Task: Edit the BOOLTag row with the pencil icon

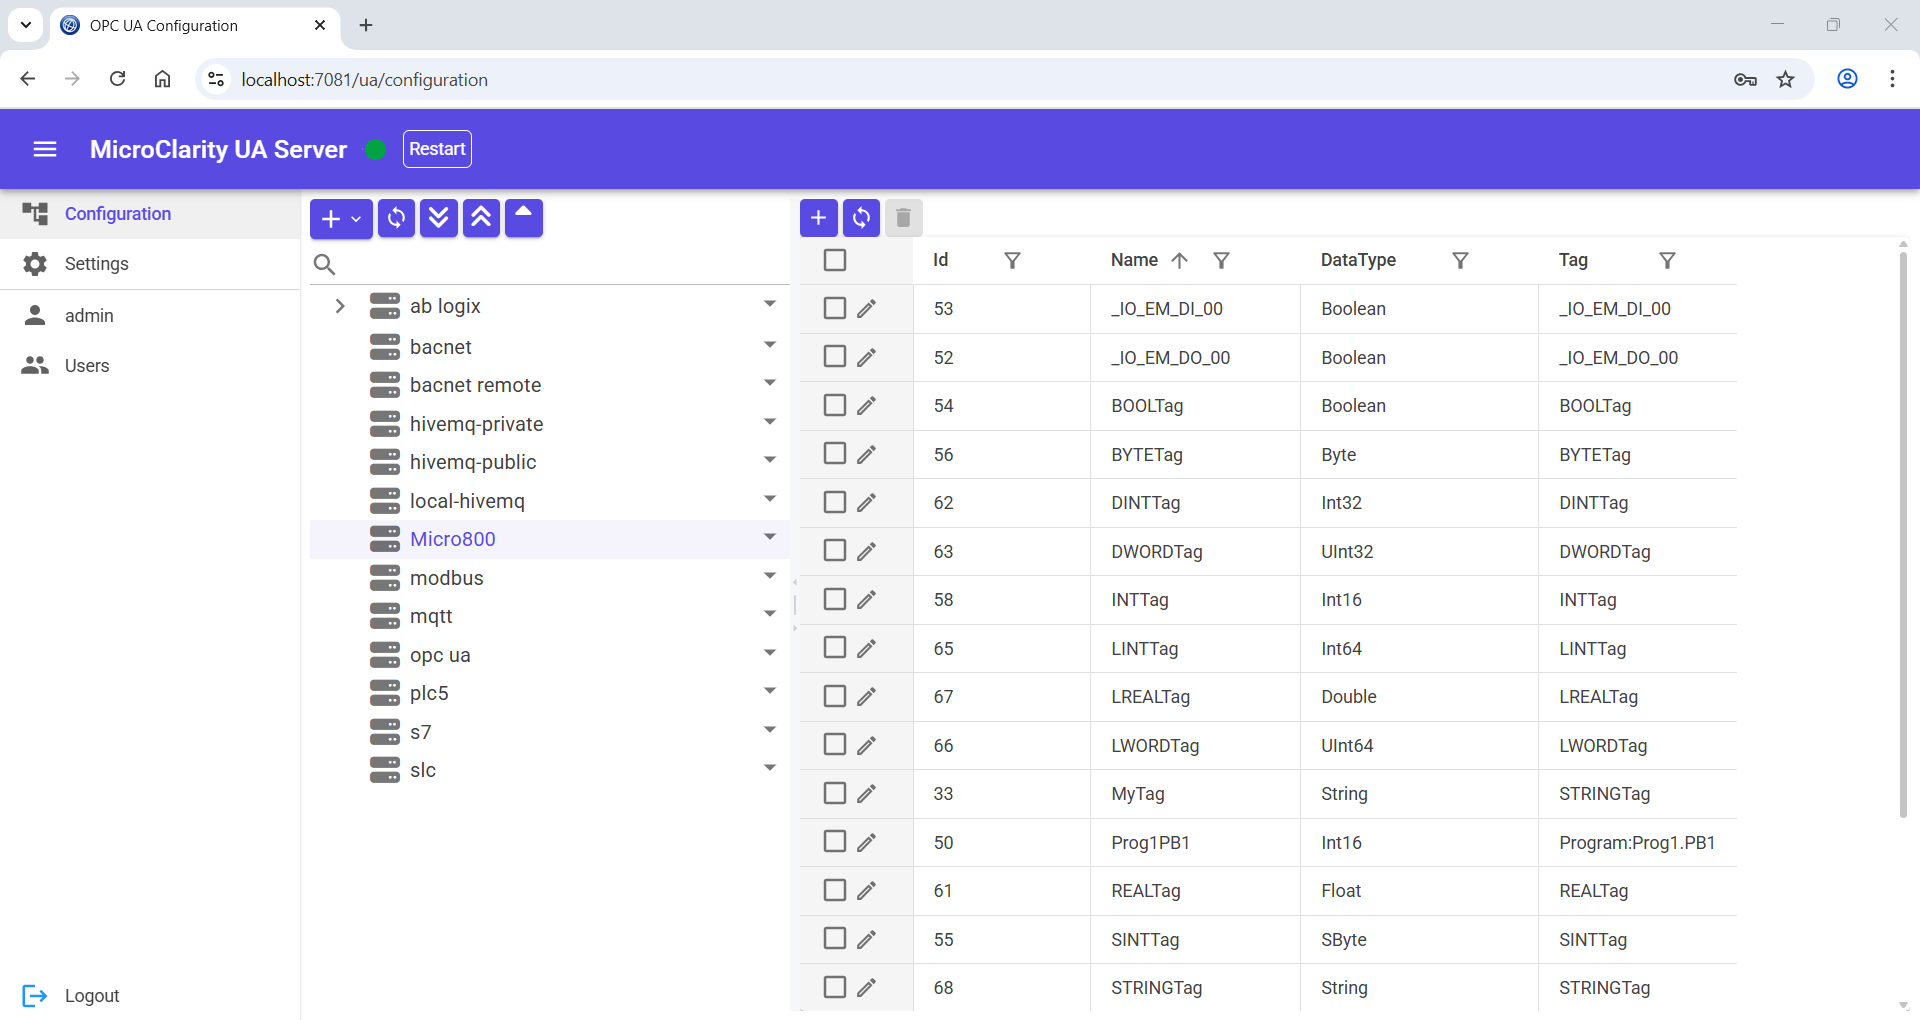Action: click(867, 406)
